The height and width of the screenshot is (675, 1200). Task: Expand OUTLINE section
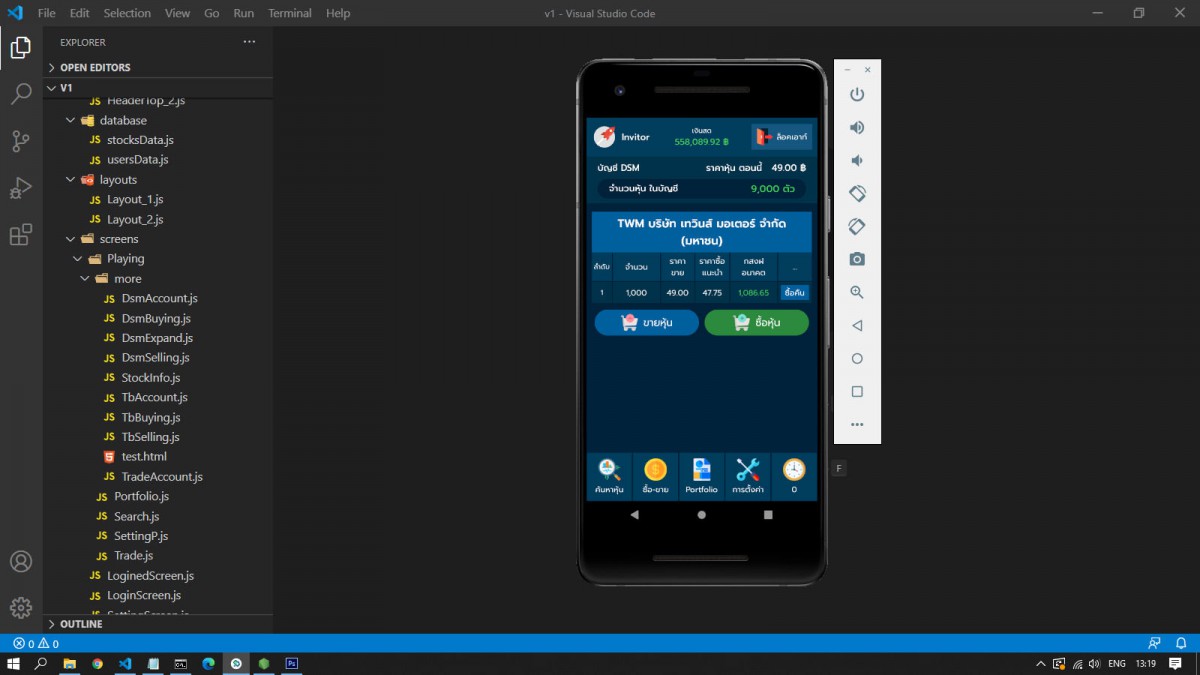(157, 624)
